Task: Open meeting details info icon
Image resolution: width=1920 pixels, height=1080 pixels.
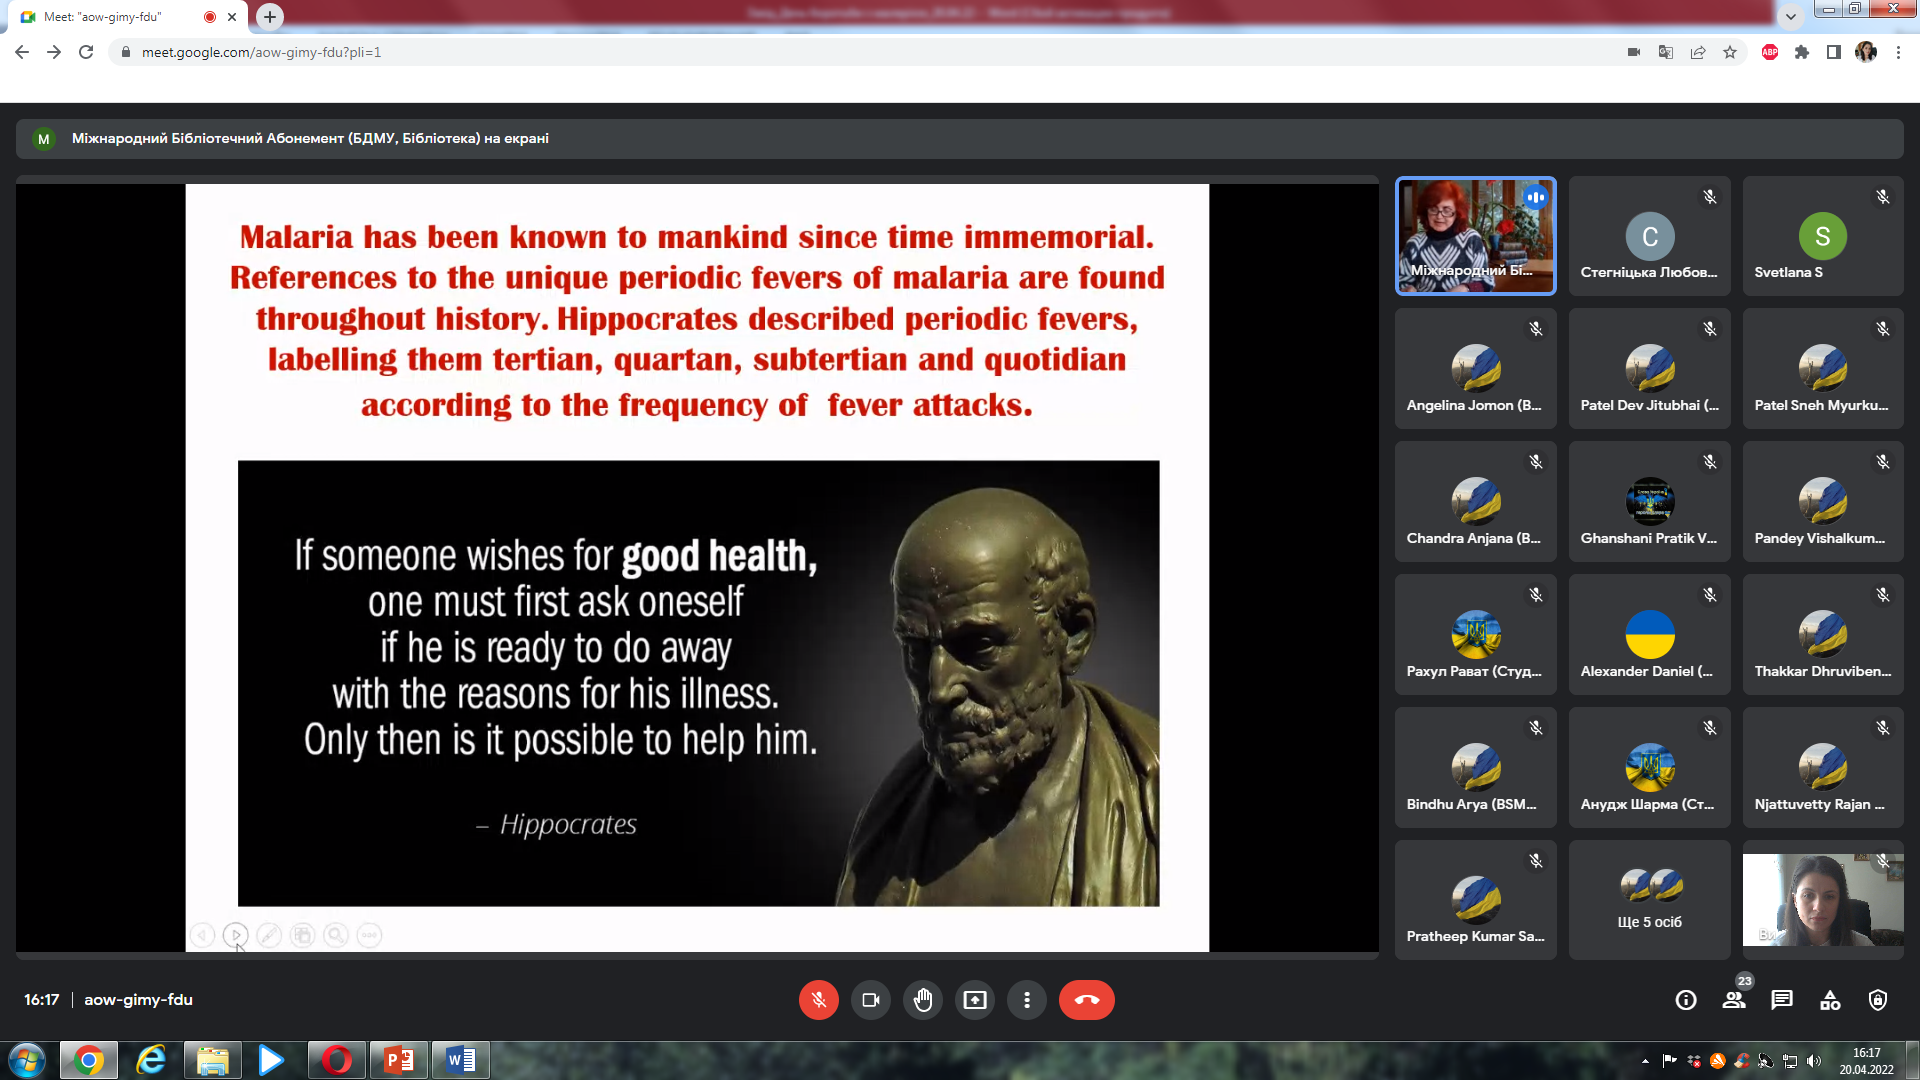Action: tap(1686, 1000)
